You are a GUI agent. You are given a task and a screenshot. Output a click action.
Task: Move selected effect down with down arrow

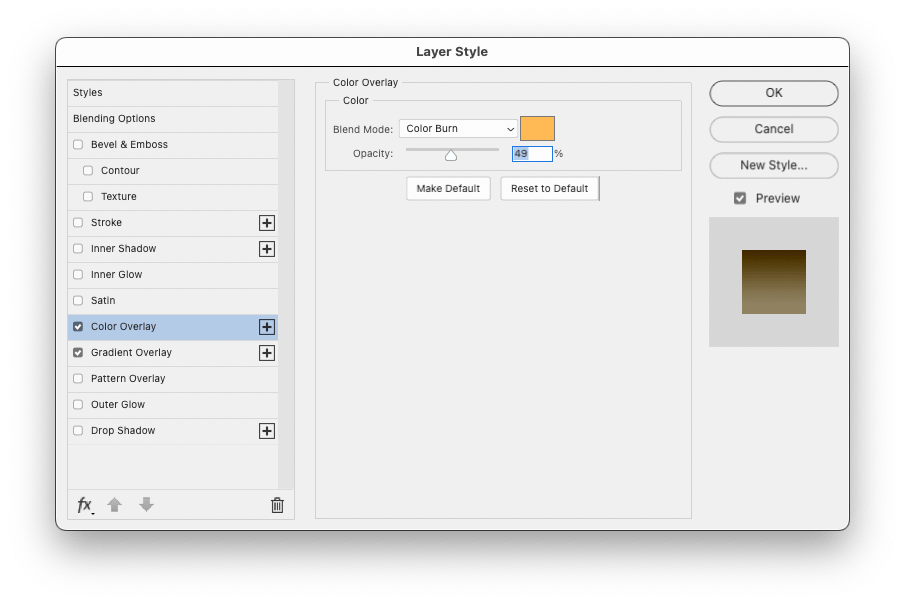point(146,505)
